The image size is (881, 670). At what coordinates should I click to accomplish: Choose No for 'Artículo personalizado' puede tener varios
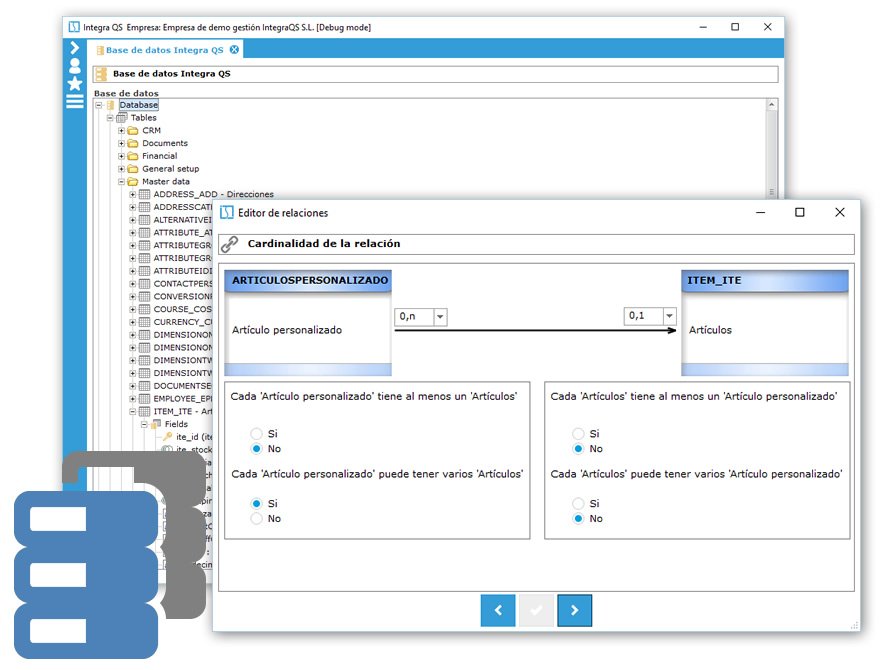coord(257,519)
